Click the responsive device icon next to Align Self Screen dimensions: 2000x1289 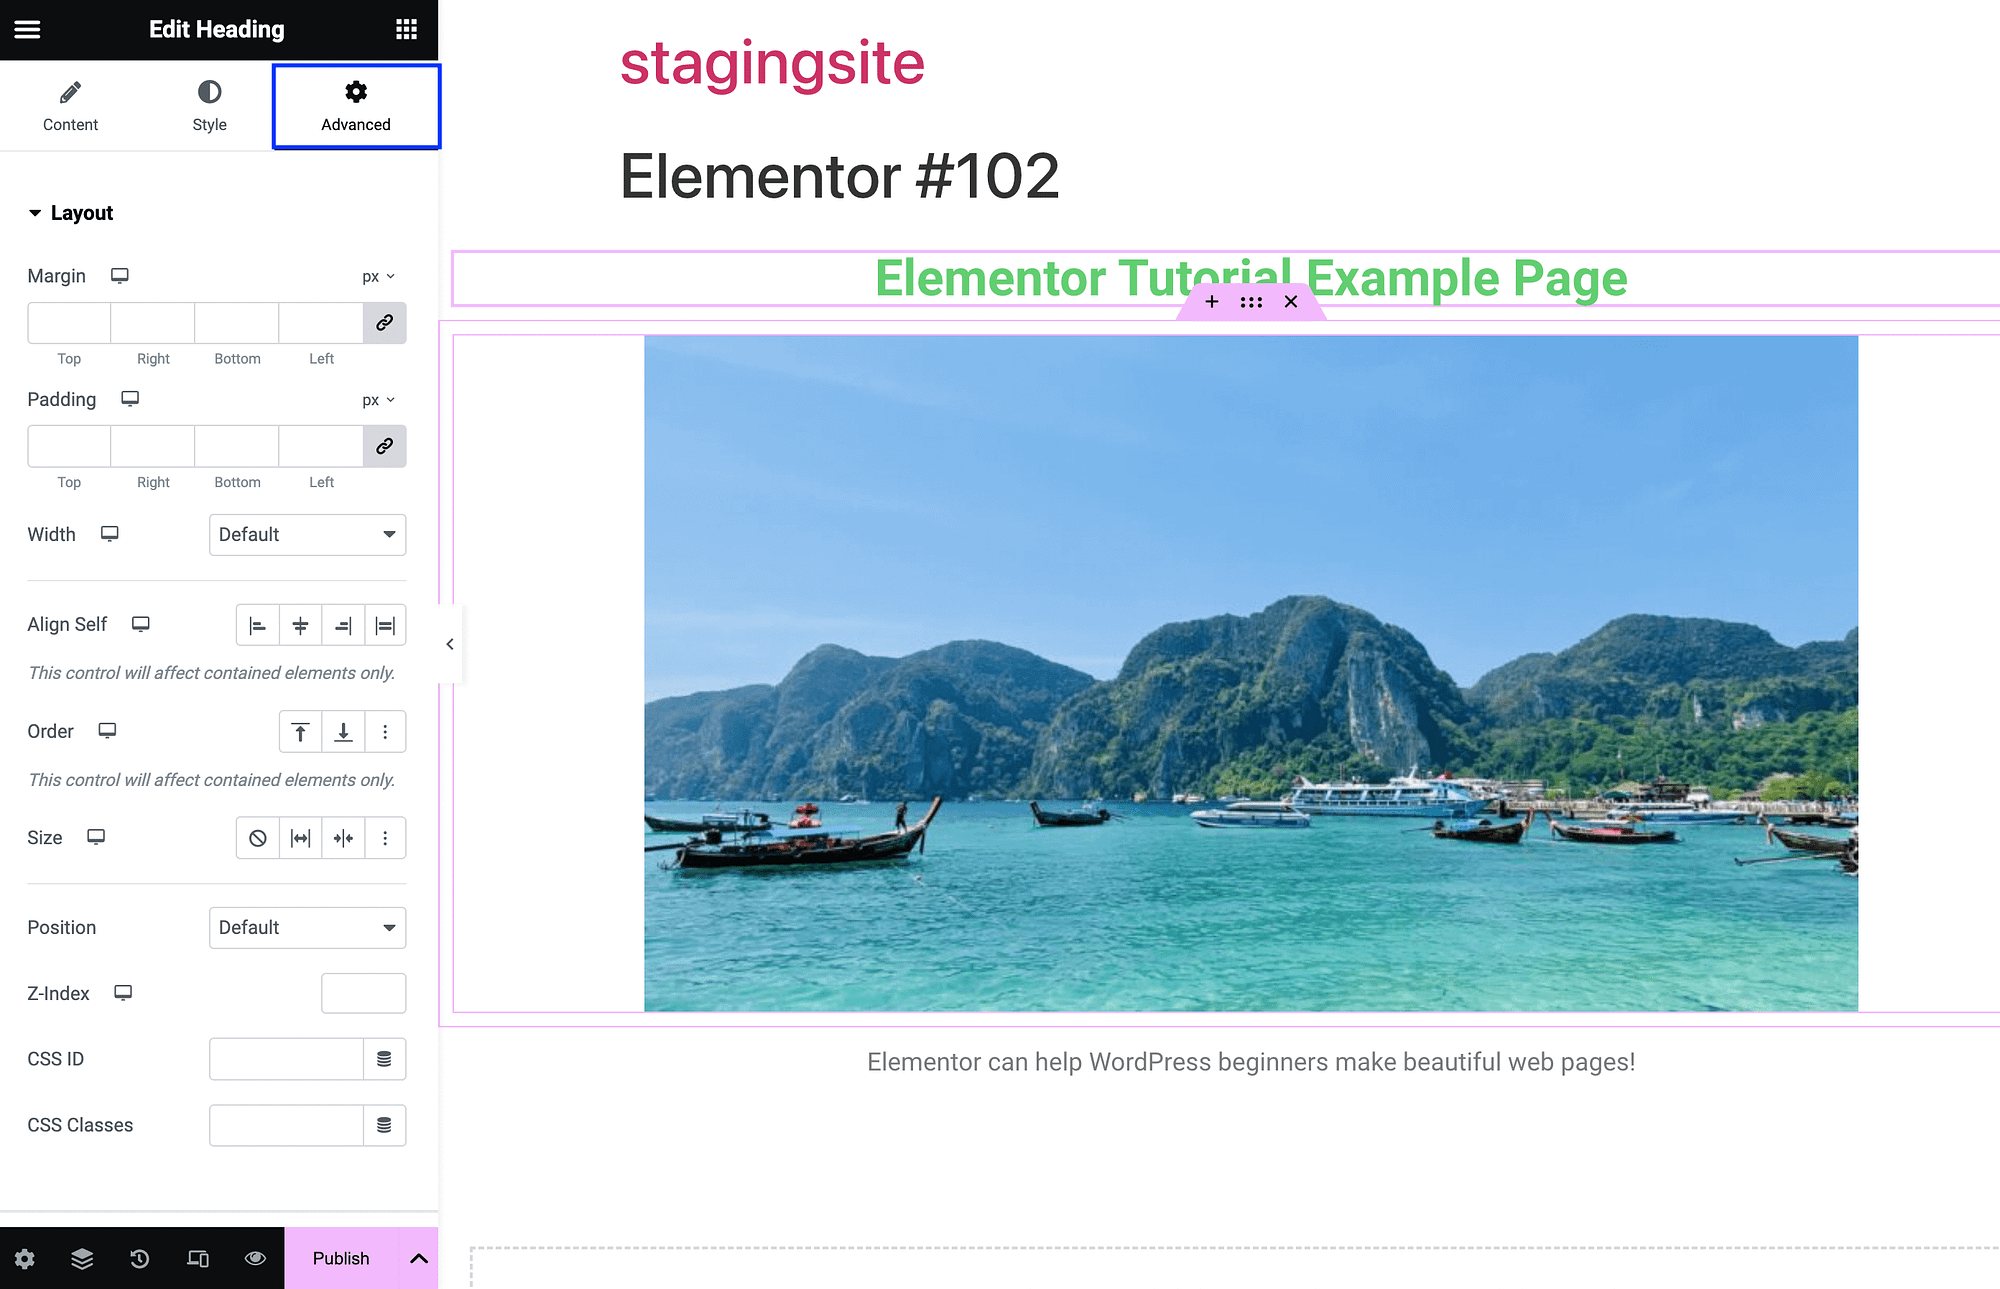click(x=137, y=624)
